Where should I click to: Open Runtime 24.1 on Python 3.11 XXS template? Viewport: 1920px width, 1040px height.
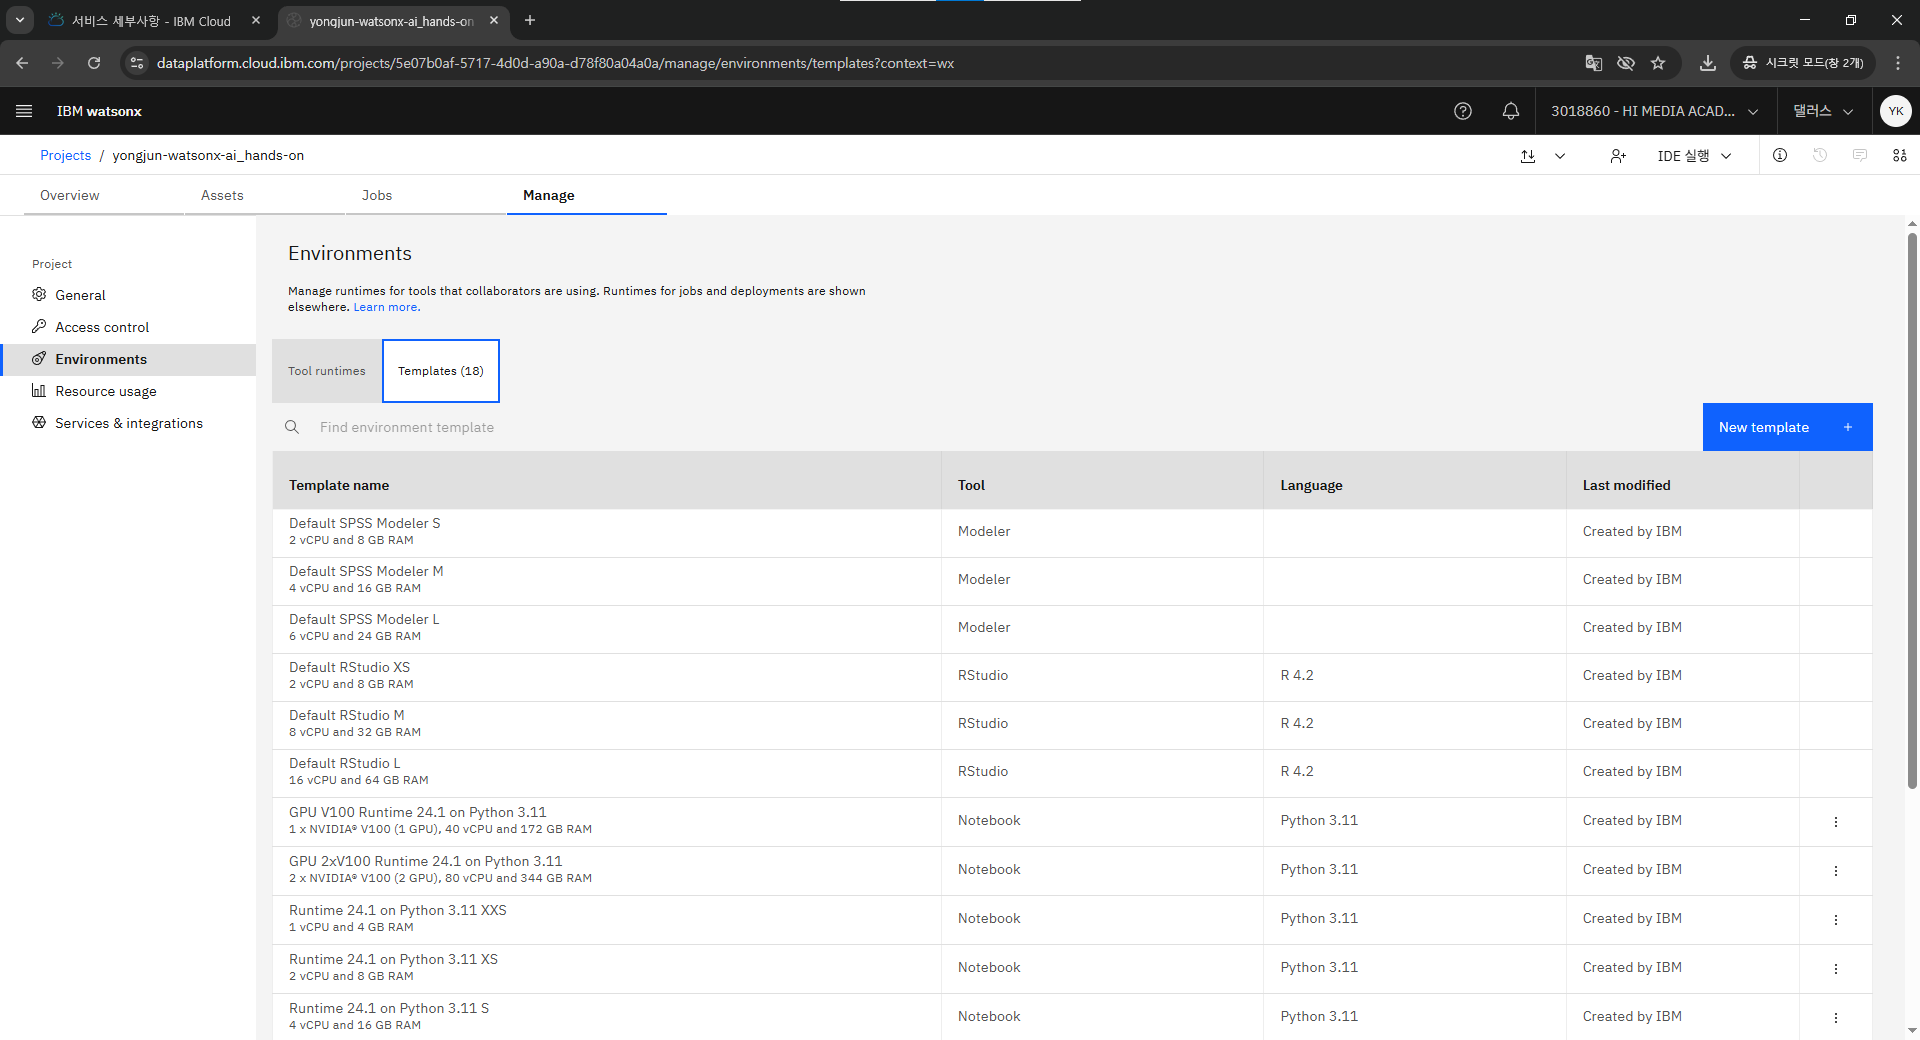point(398,910)
